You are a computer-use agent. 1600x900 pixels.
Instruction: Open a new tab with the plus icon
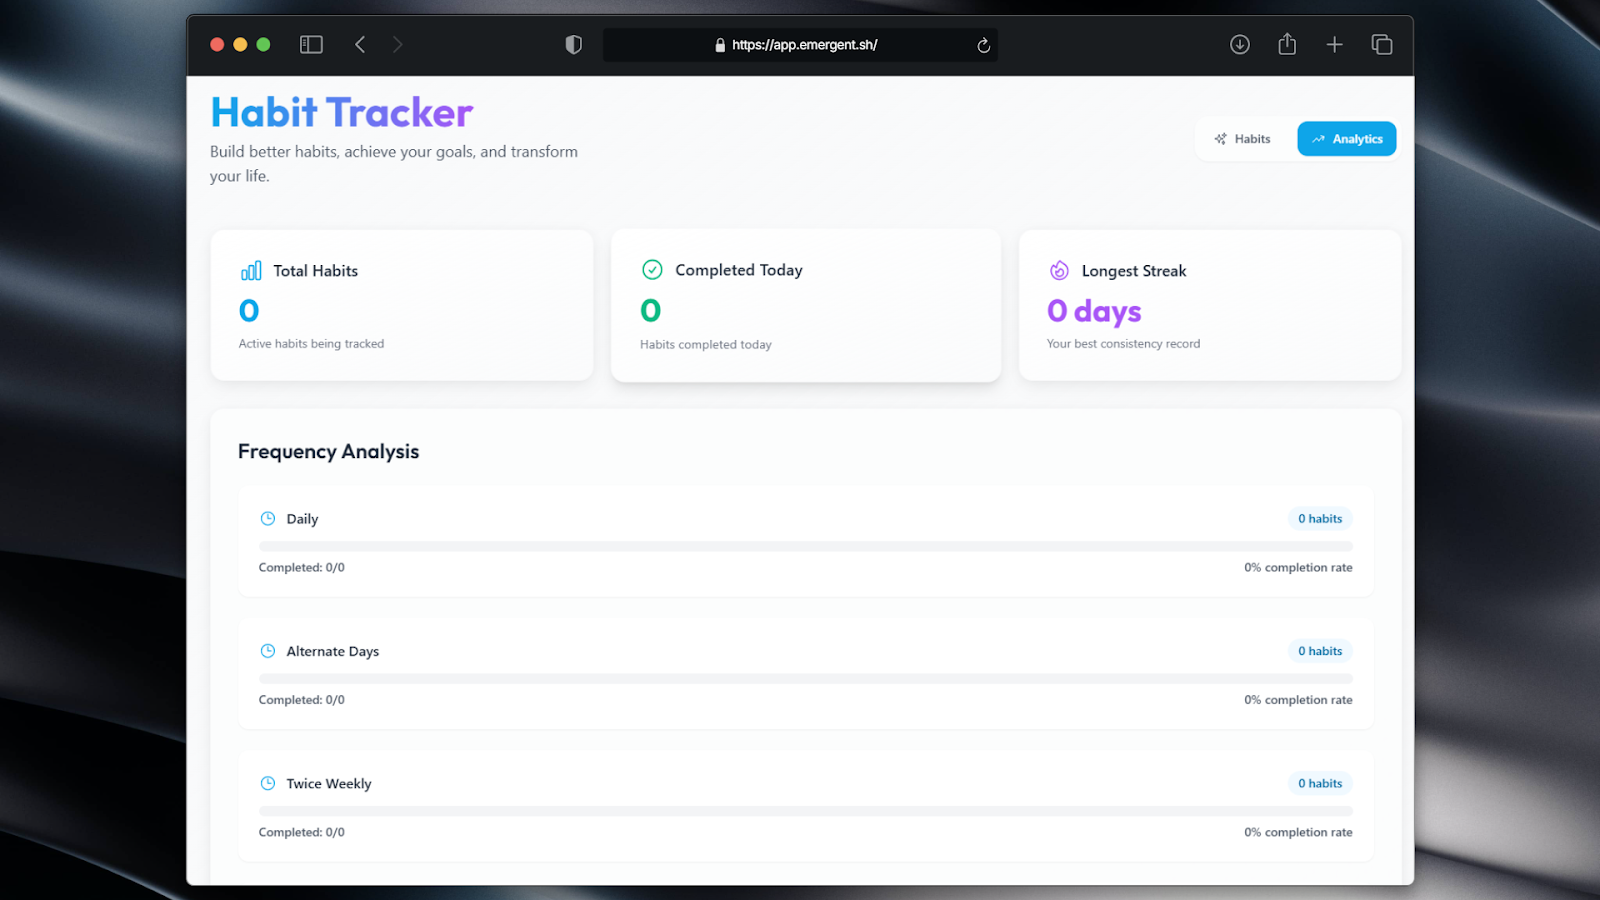click(x=1334, y=44)
